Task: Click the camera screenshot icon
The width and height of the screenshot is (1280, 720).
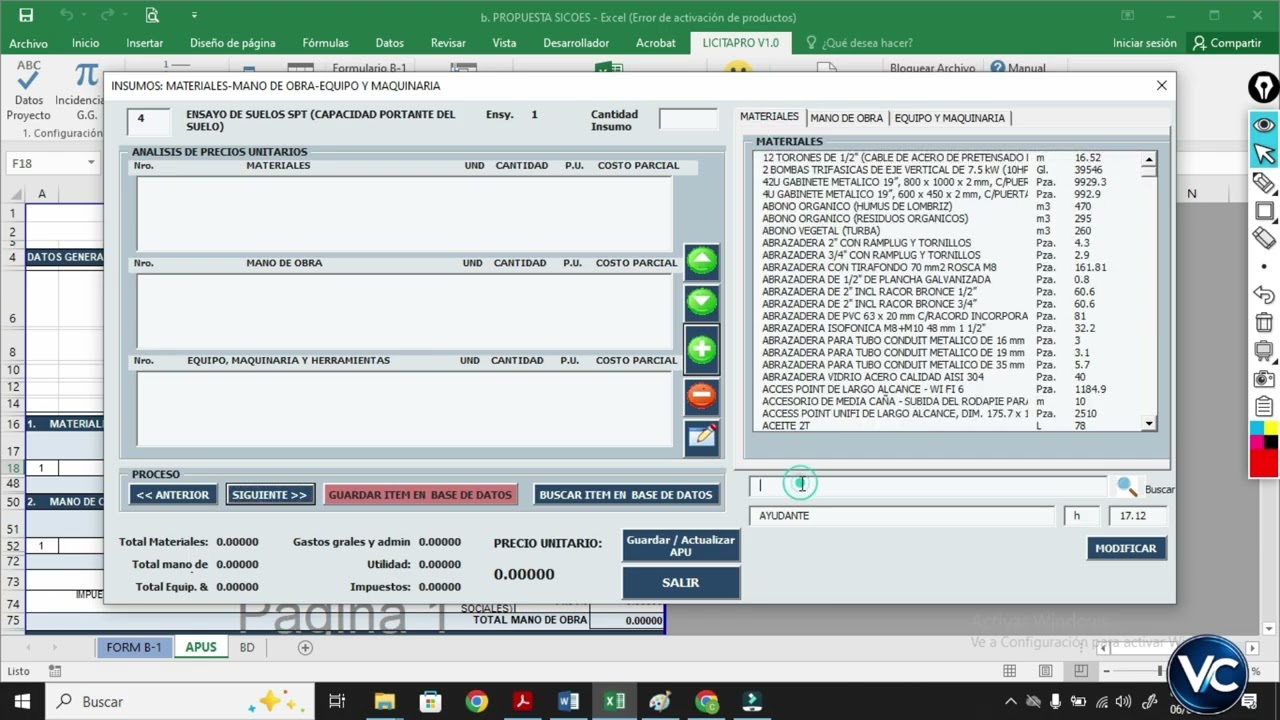Action: pos(1264,379)
